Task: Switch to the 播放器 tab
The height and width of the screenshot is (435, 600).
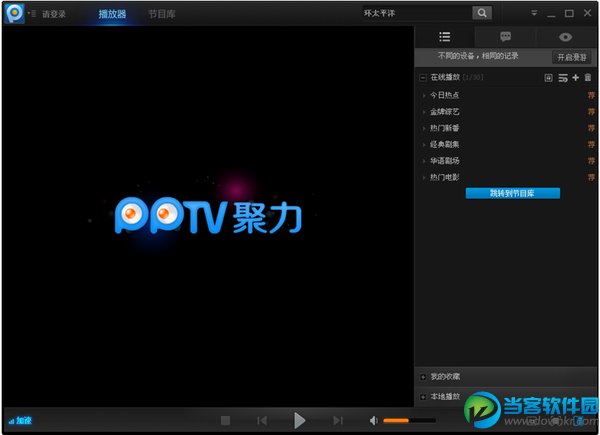Action: tap(112, 14)
